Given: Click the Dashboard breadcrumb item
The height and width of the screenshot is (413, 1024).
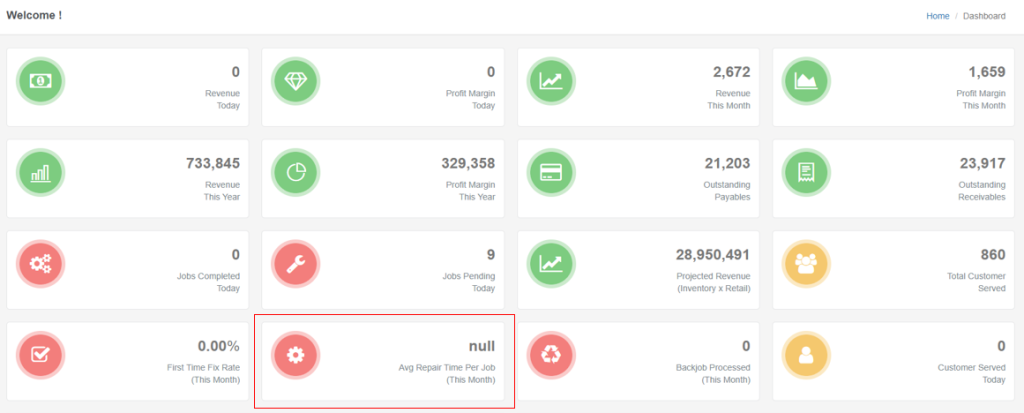Looking at the screenshot, I should pos(984,16).
